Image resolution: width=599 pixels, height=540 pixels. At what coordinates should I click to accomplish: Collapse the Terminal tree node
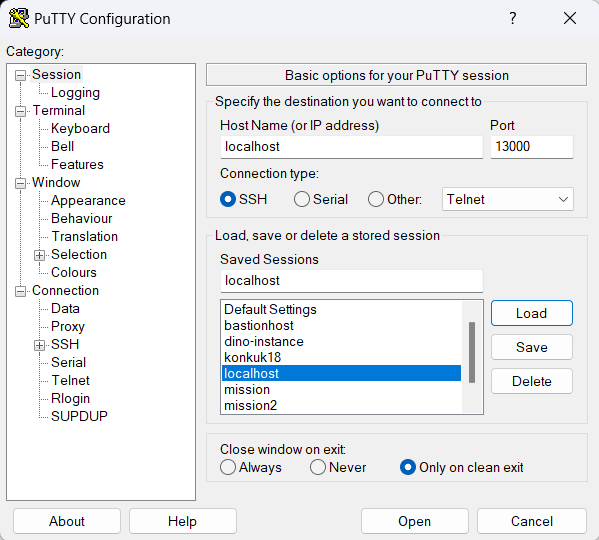pyautogui.click(x=20, y=112)
